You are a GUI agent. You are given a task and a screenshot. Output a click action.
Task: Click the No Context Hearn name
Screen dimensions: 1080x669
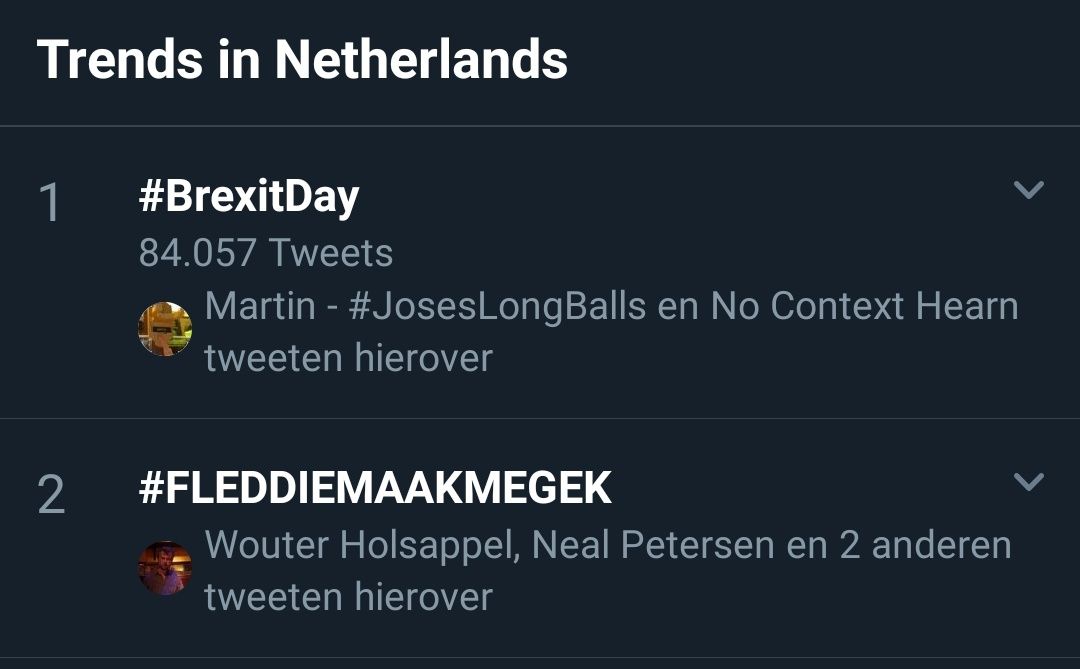[864, 306]
